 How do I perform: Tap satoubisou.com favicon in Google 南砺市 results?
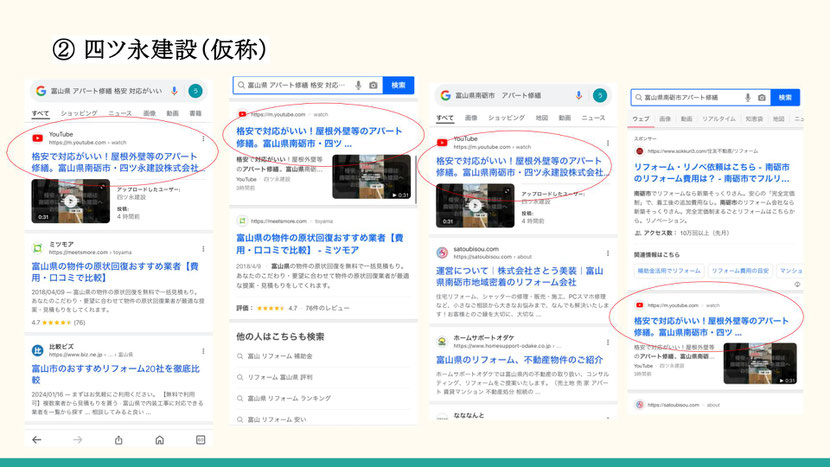pyautogui.click(x=442, y=253)
